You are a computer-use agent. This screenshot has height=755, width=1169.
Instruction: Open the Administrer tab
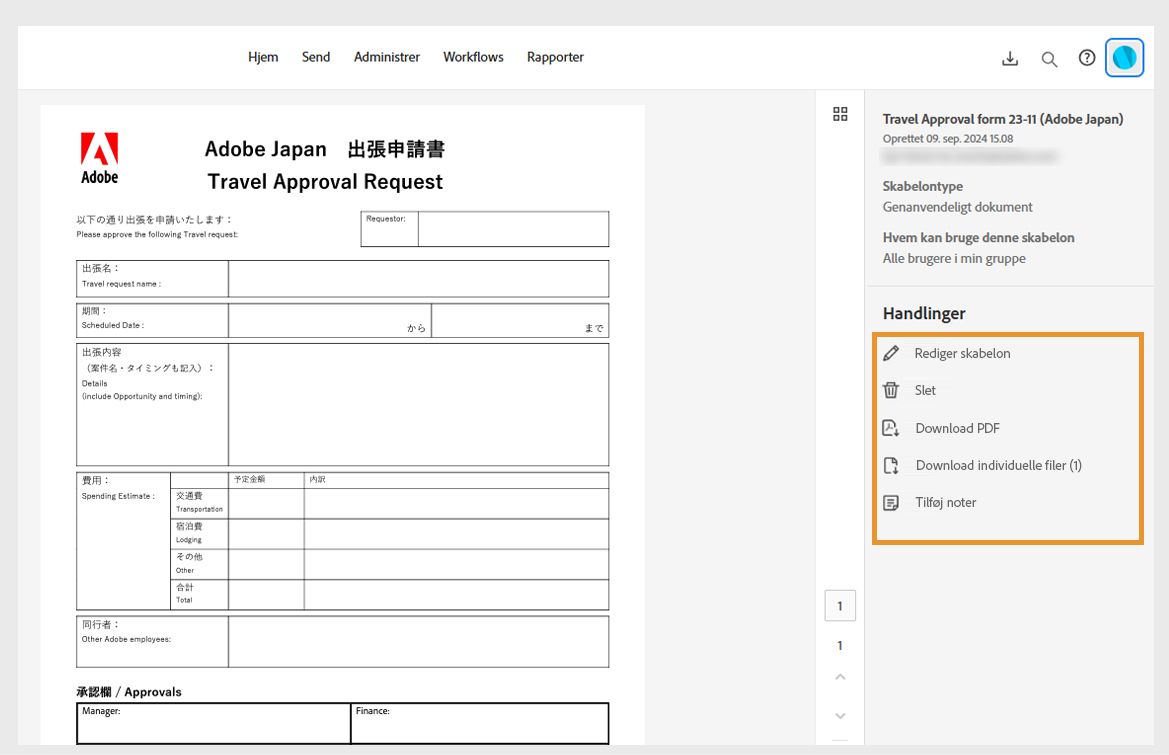click(x=387, y=57)
